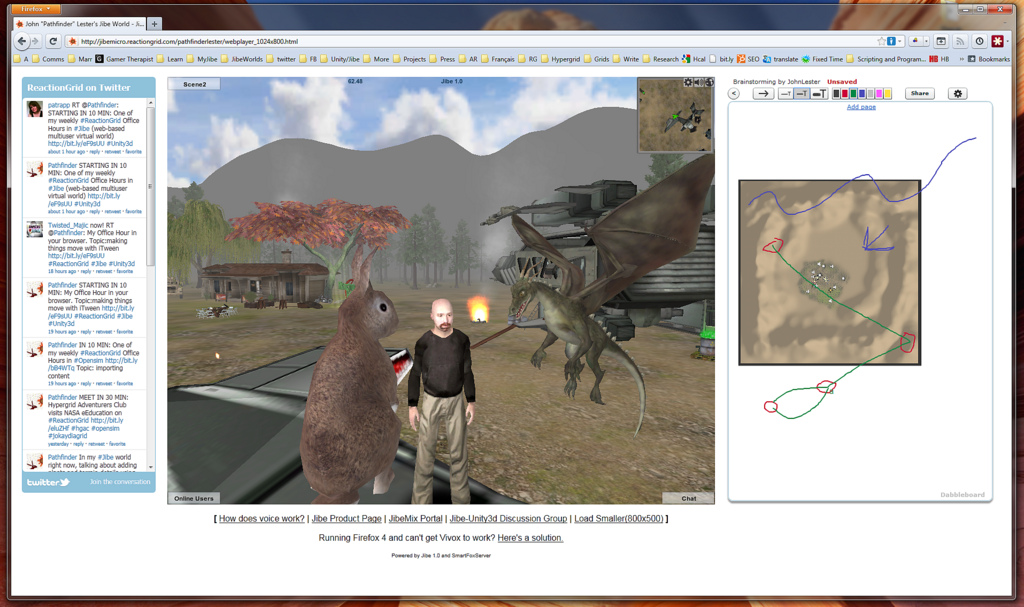Select the forward arrow drawing tool in Dabbleboard
The image size is (1024, 607).
tap(764, 93)
